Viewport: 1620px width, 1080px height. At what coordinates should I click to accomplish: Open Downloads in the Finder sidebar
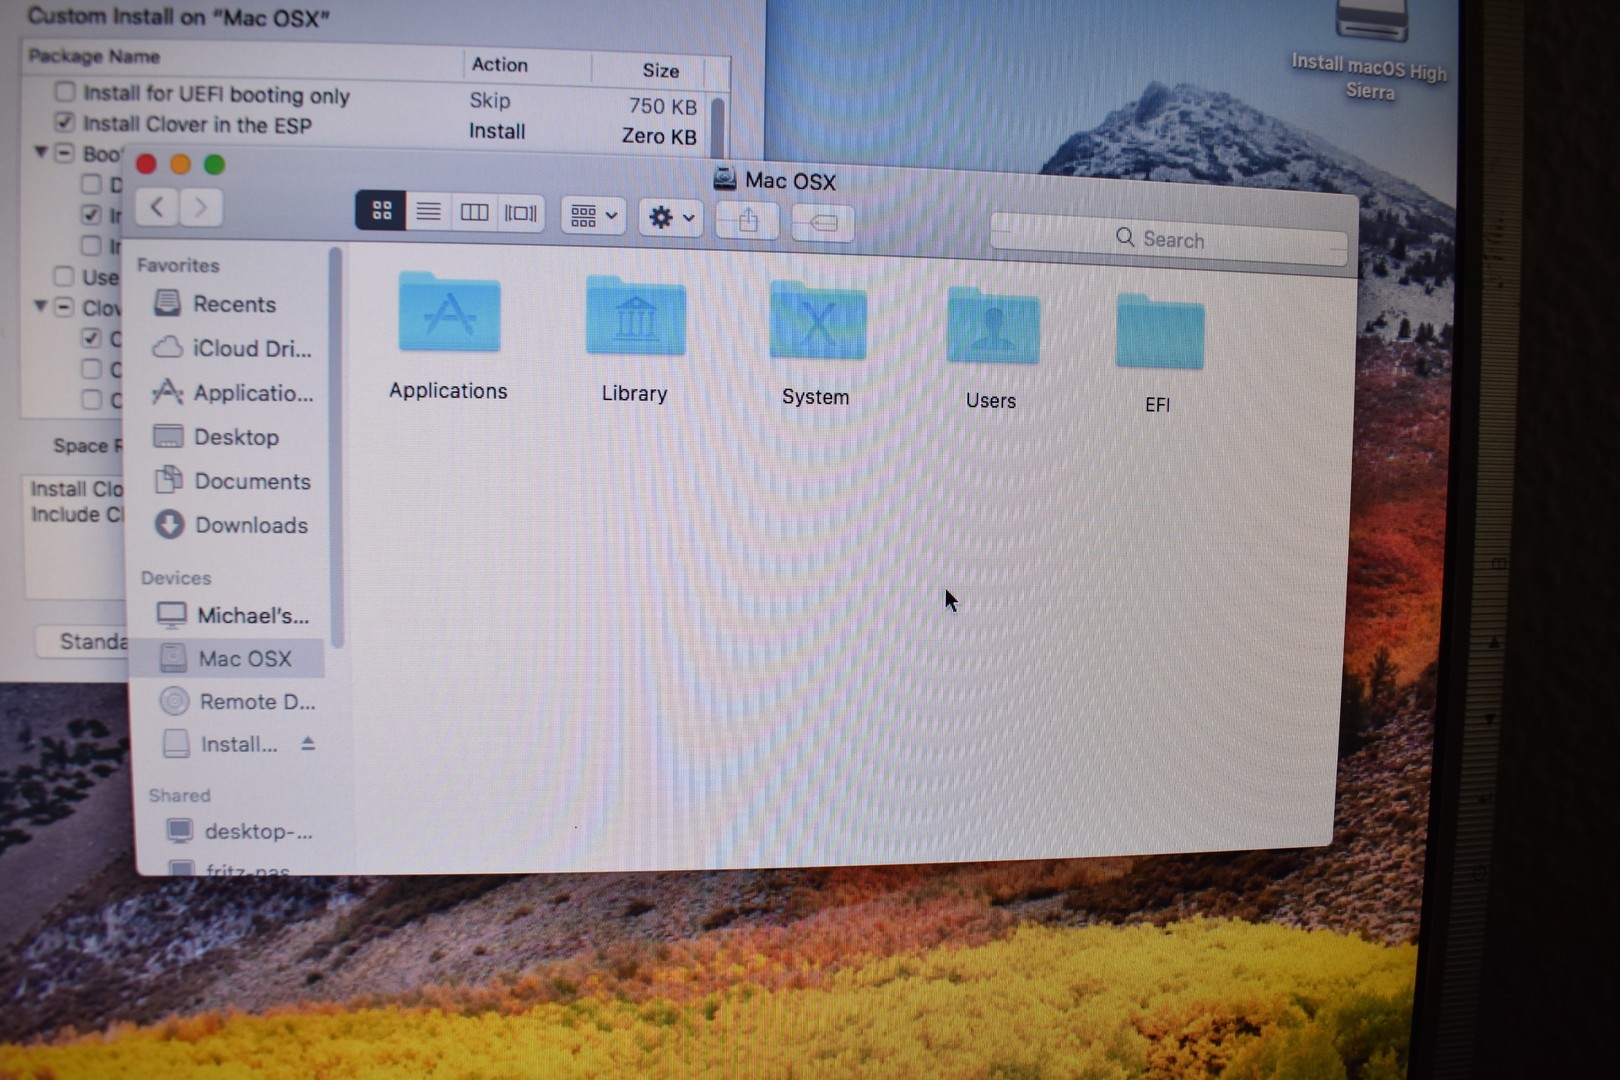[231, 525]
